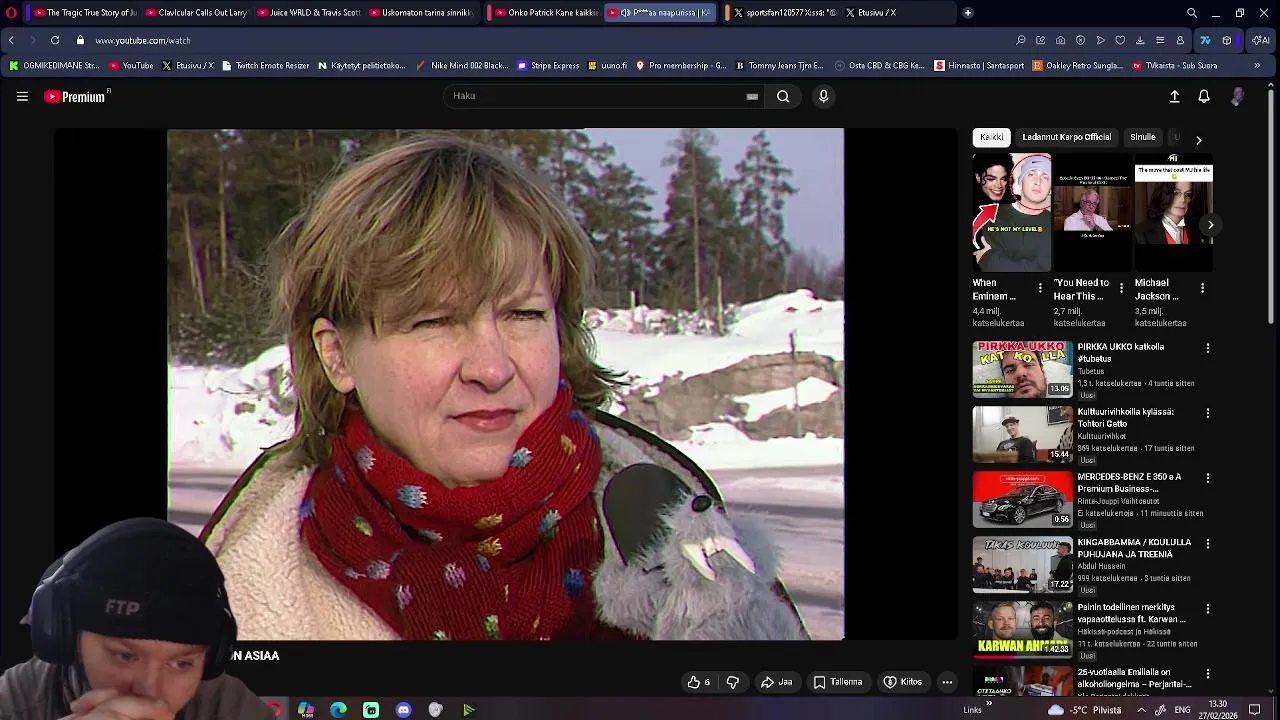The image size is (1280, 720).
Task: Open weather widget -5°C Pilvistä
Action: 1085,710
